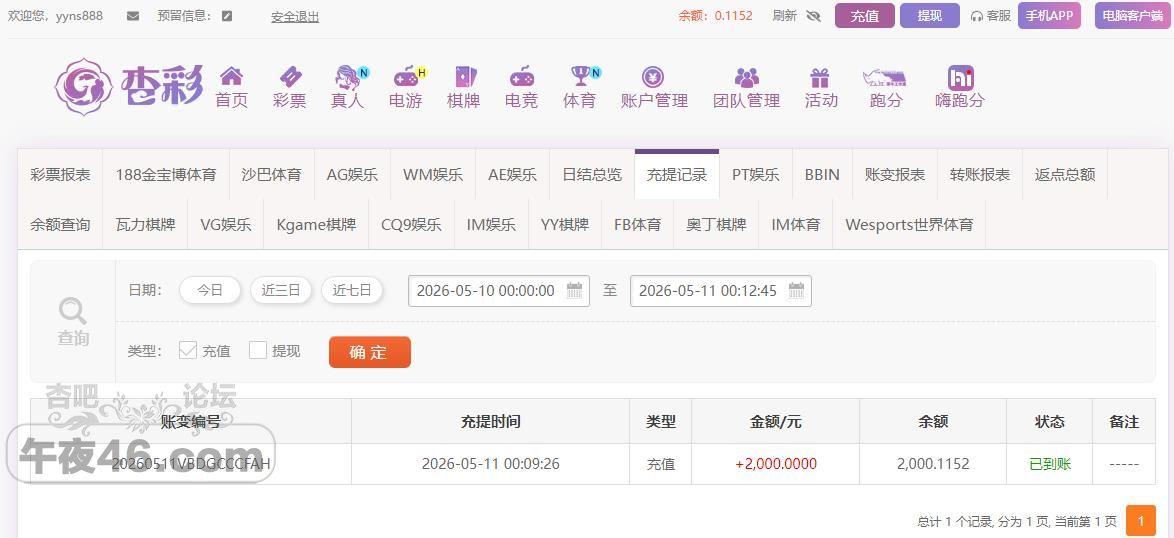
Task: Go to page 1 in pagination
Action: 1141,520
